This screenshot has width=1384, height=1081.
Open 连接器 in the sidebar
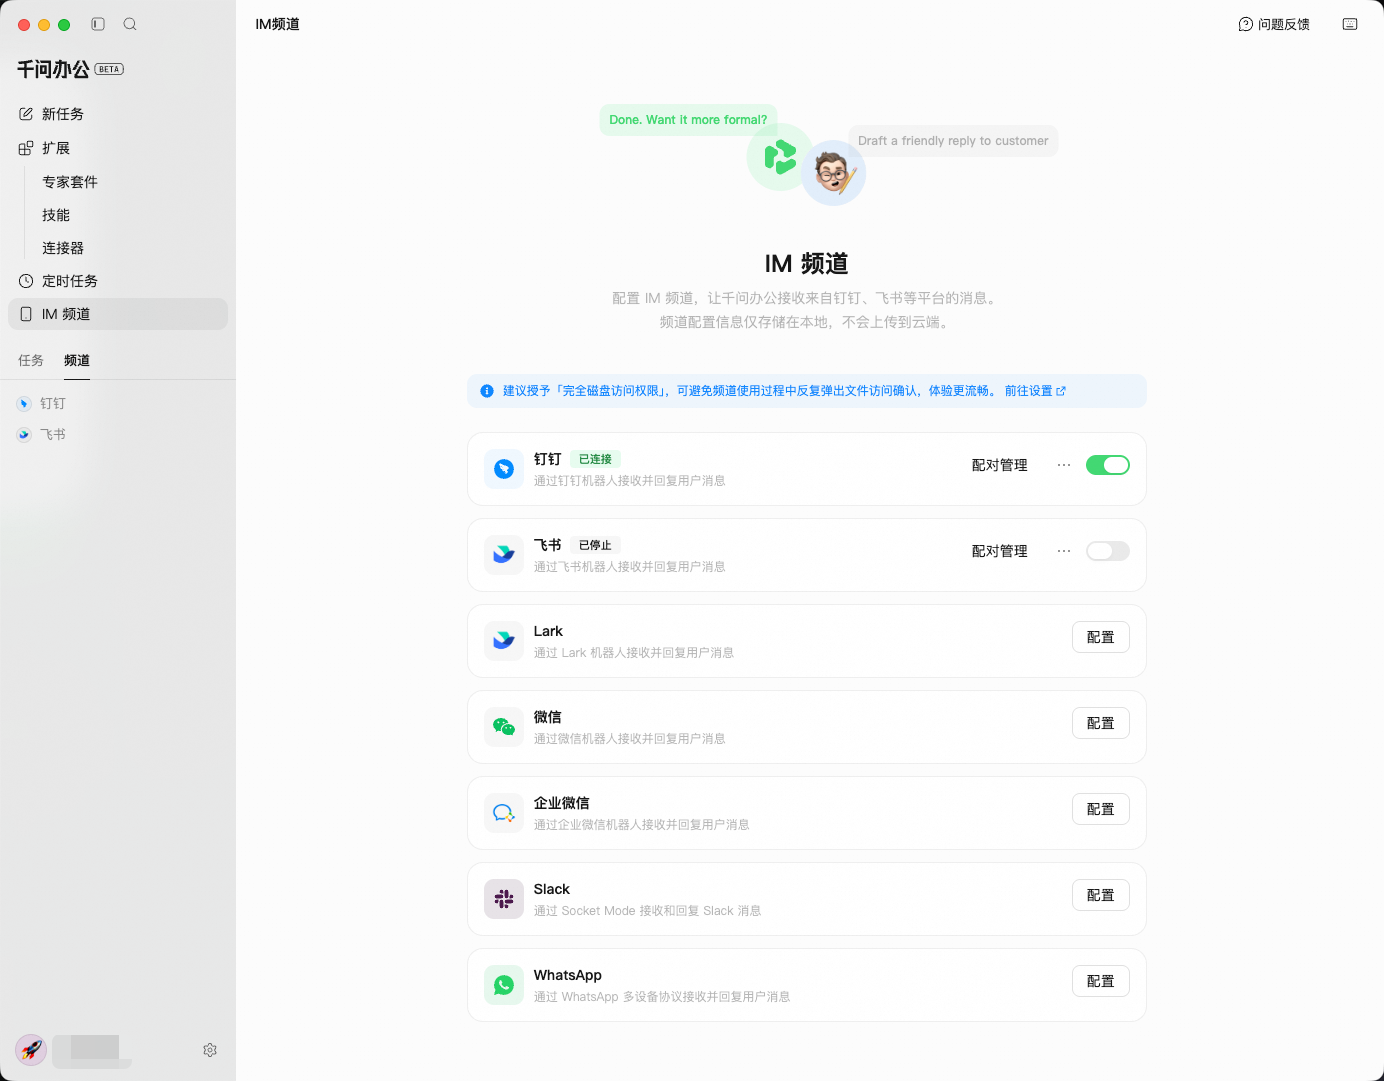[63, 248]
